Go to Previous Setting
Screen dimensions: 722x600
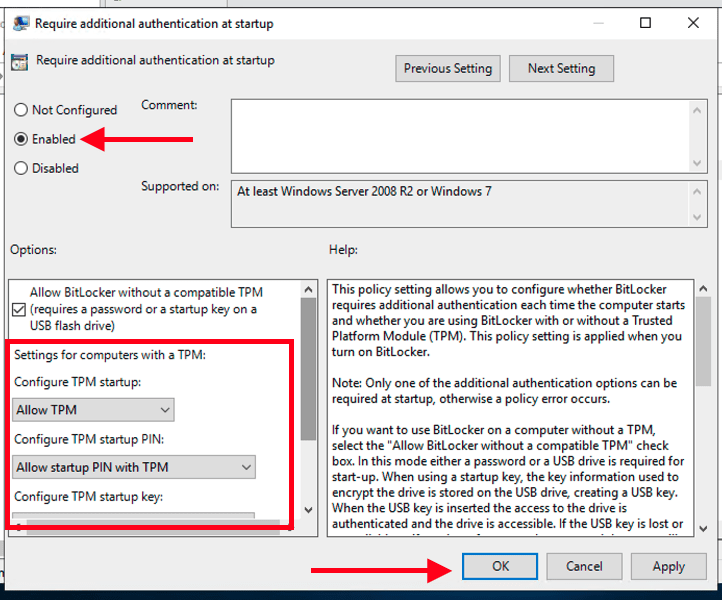click(447, 68)
